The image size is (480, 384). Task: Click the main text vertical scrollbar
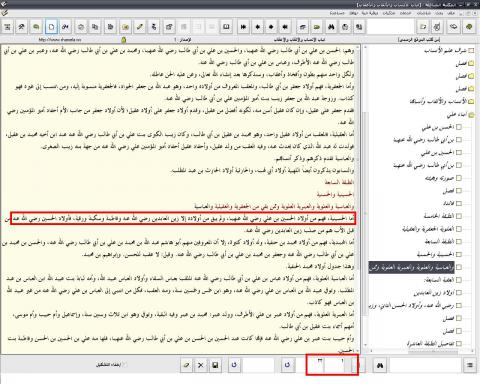pos(359,200)
